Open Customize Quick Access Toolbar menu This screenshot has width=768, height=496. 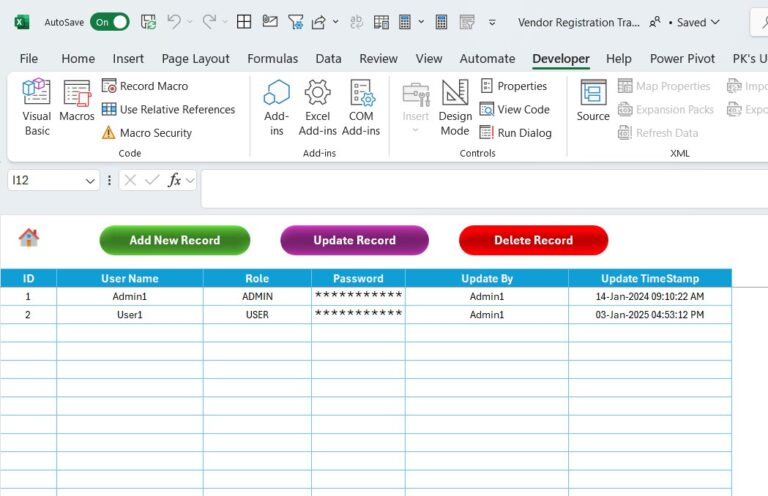pos(492,22)
